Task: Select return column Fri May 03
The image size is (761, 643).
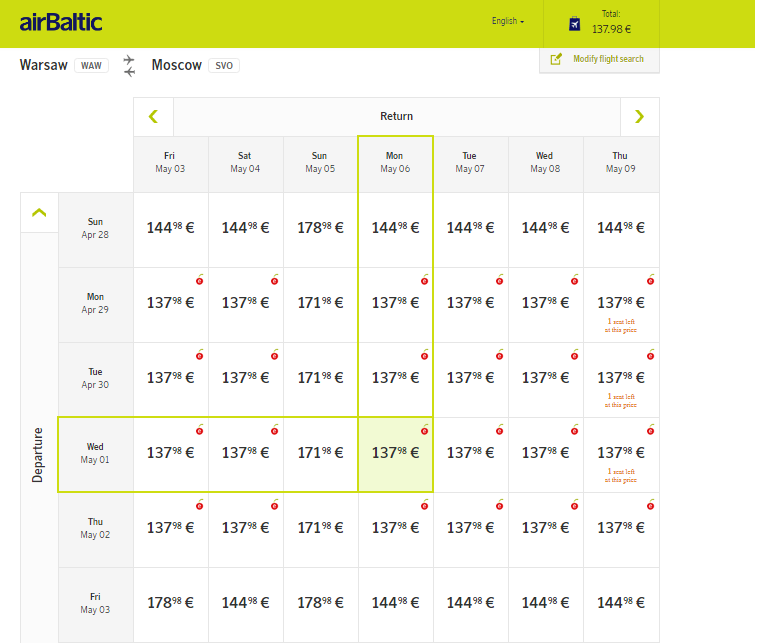Action: pyautogui.click(x=171, y=165)
